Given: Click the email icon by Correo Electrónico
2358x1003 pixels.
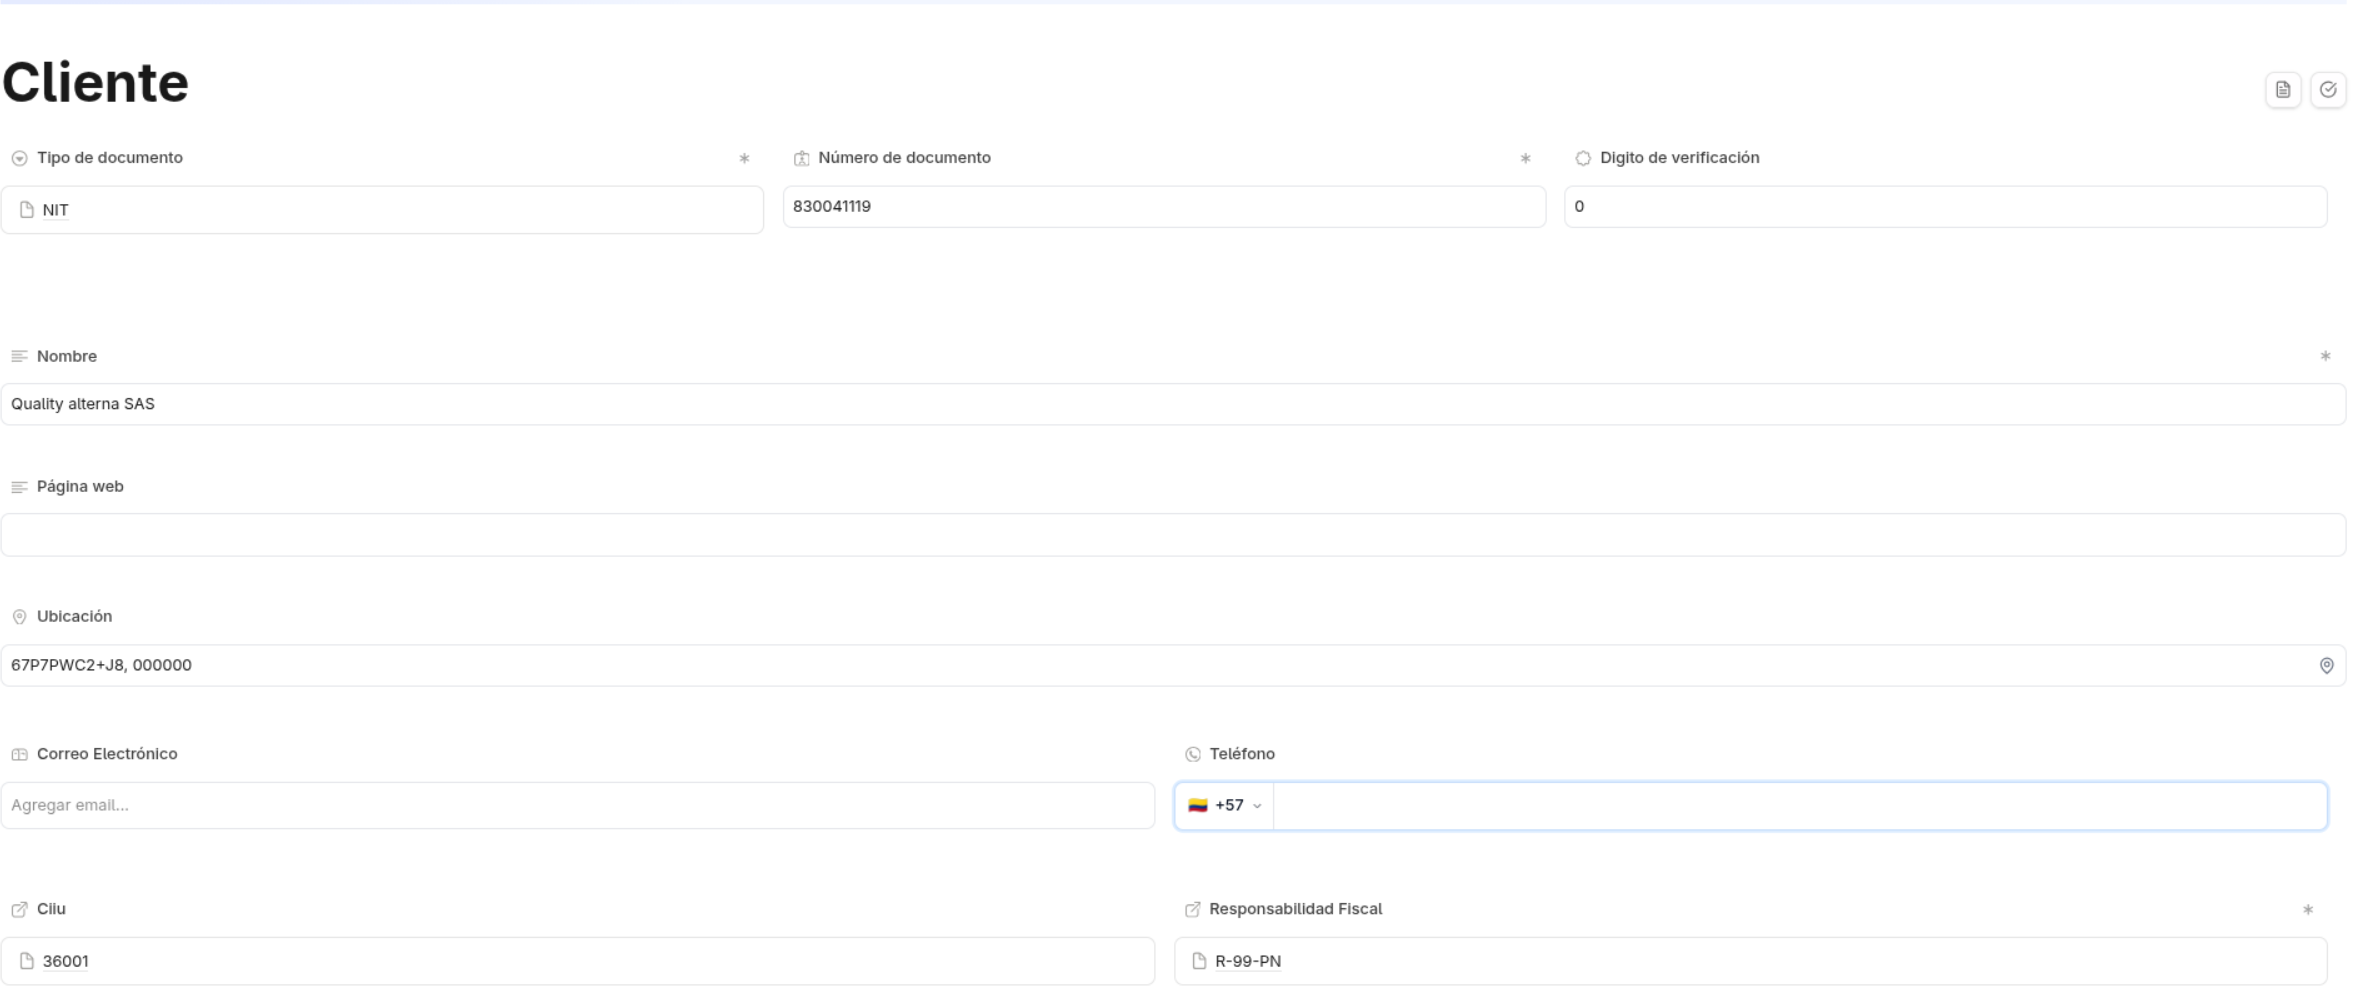Looking at the screenshot, I should point(19,755).
